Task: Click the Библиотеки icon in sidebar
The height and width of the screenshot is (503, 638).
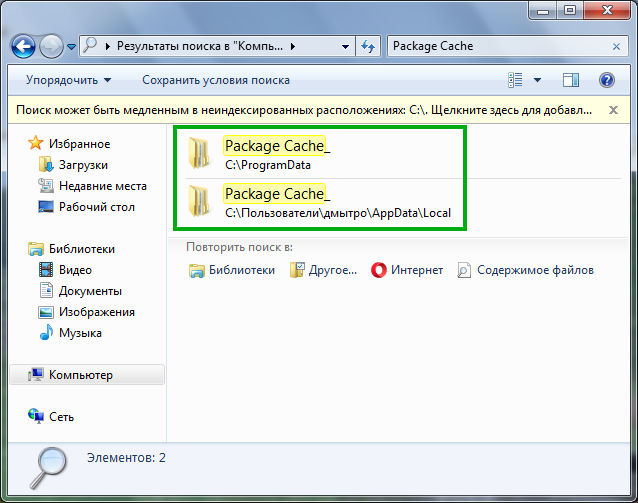Action: point(36,249)
